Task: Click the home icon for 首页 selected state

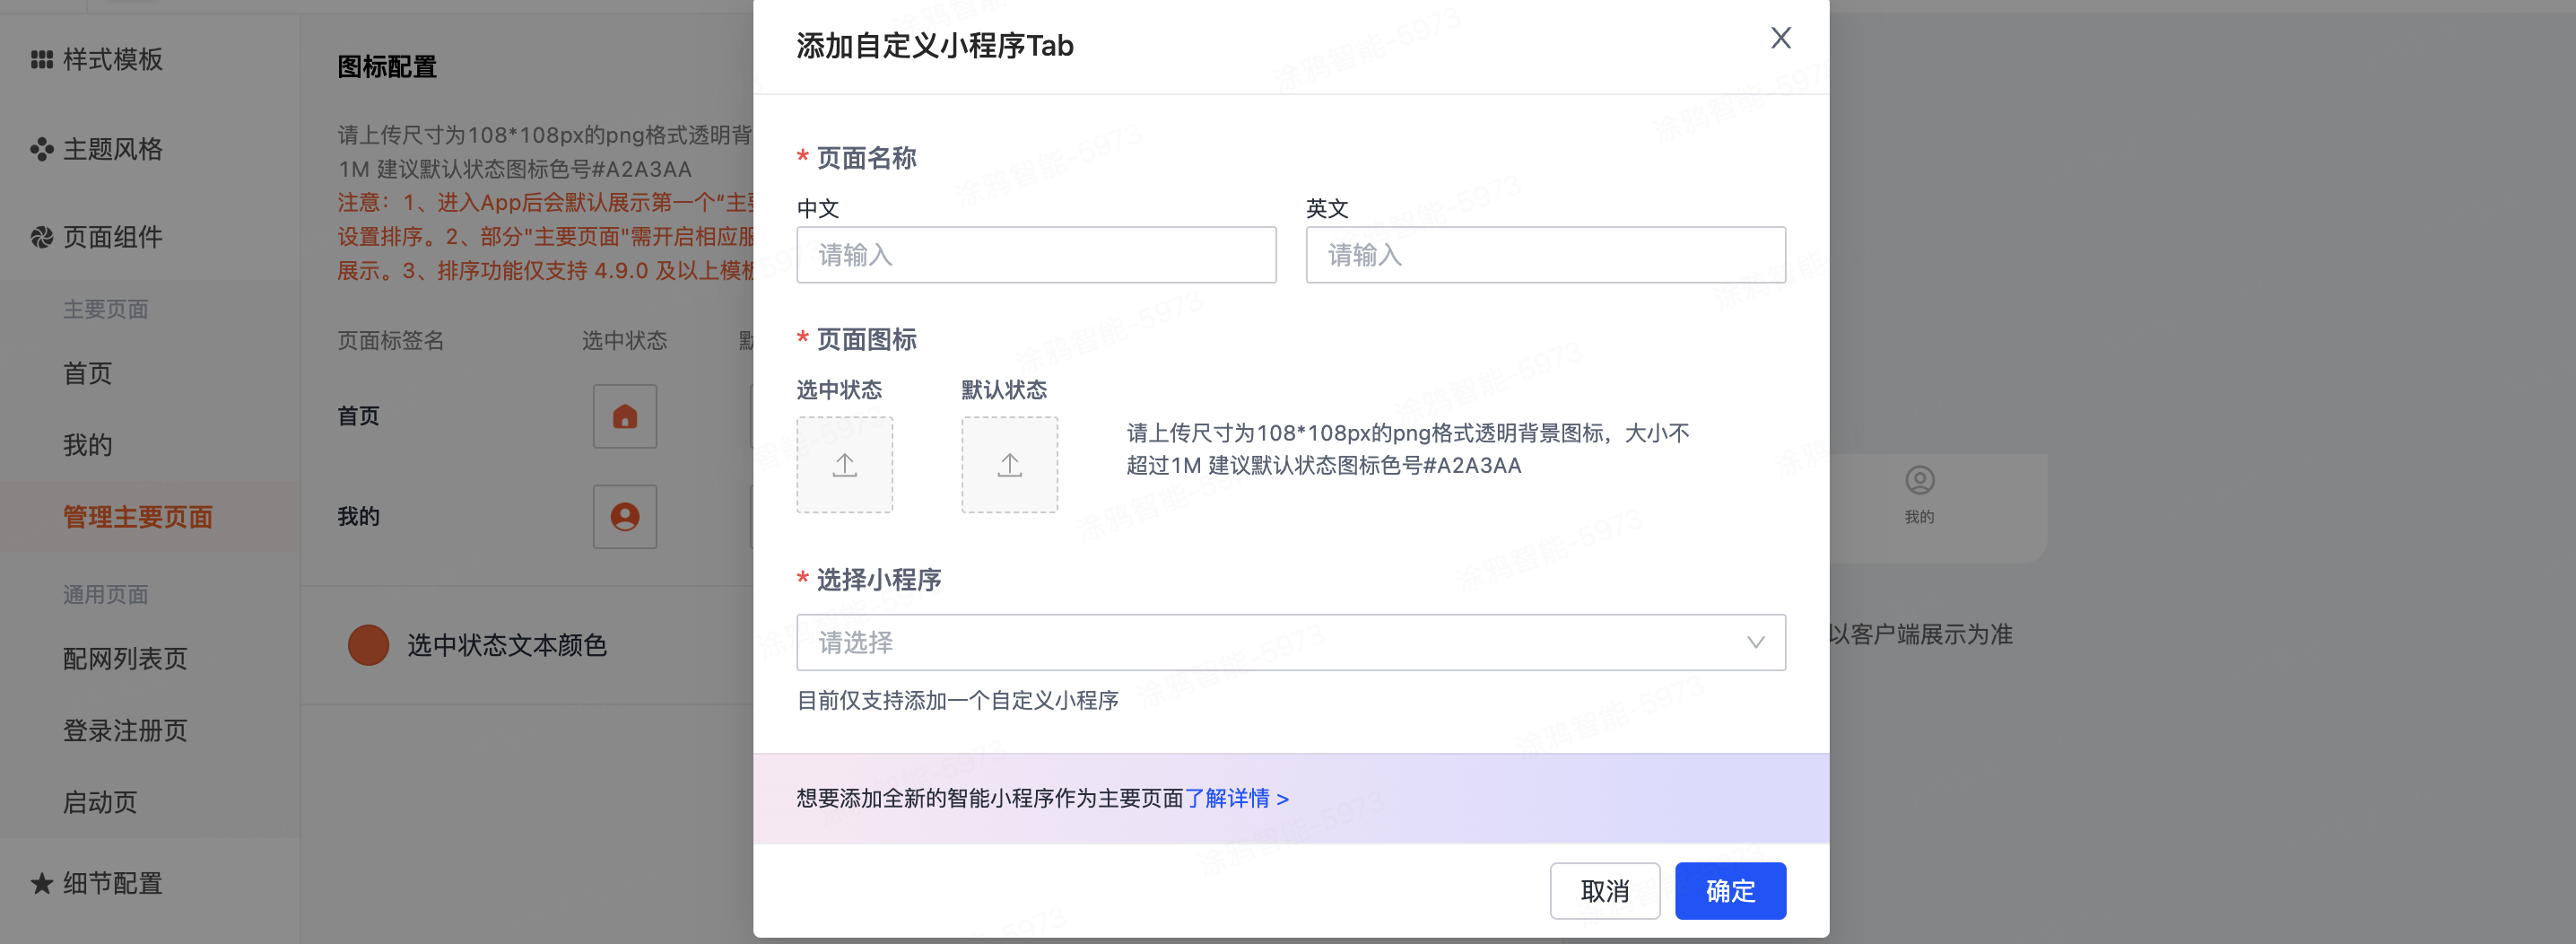Action: (624, 416)
